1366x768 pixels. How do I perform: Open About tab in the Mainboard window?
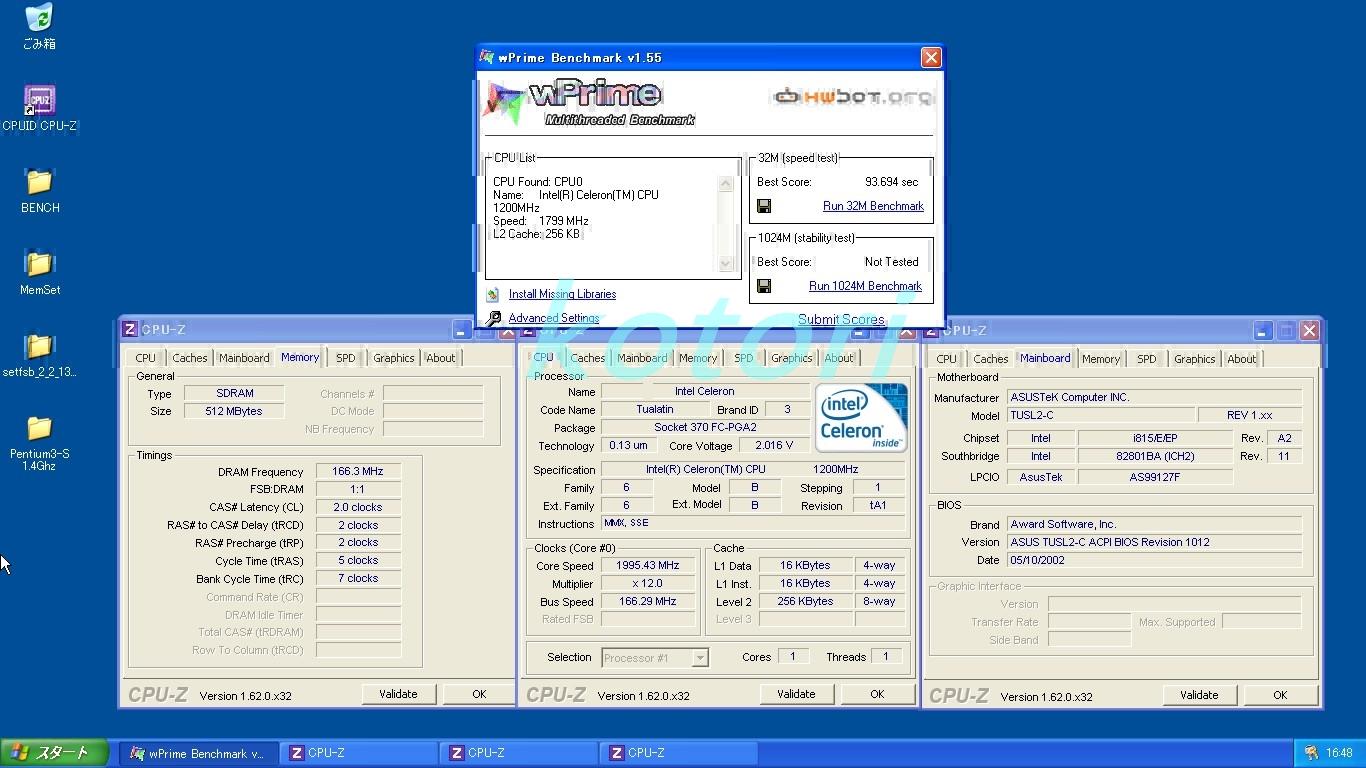point(1241,359)
